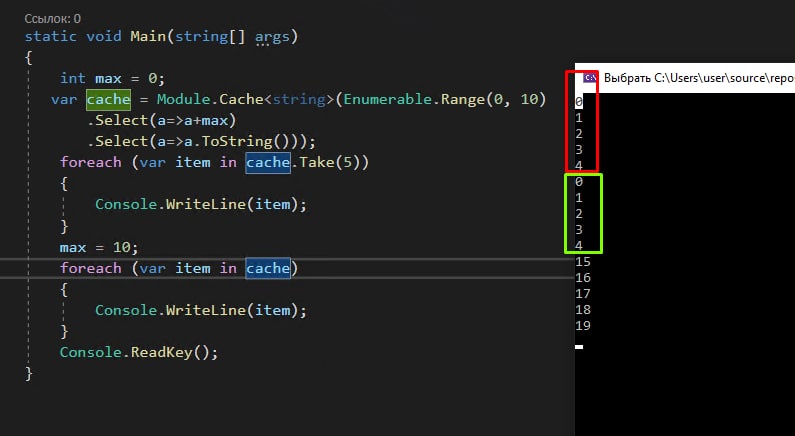The height and width of the screenshot is (436, 795).
Task: Click 'cache' in the second foreach loop
Action: pyautogui.click(x=268, y=268)
